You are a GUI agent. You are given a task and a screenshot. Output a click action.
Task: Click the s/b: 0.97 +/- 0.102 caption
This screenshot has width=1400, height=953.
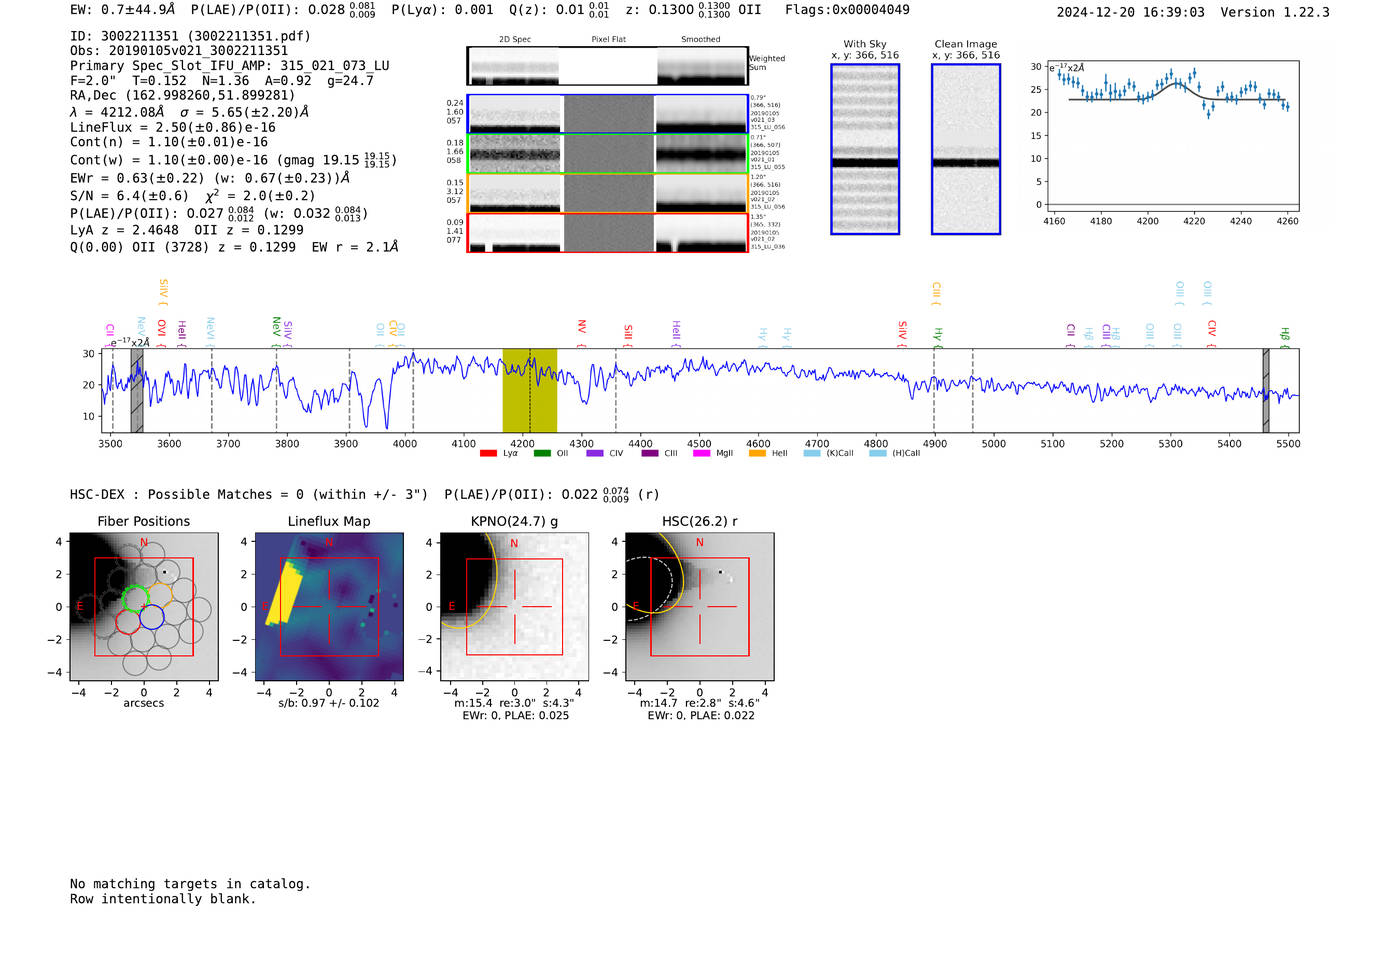coord(329,703)
